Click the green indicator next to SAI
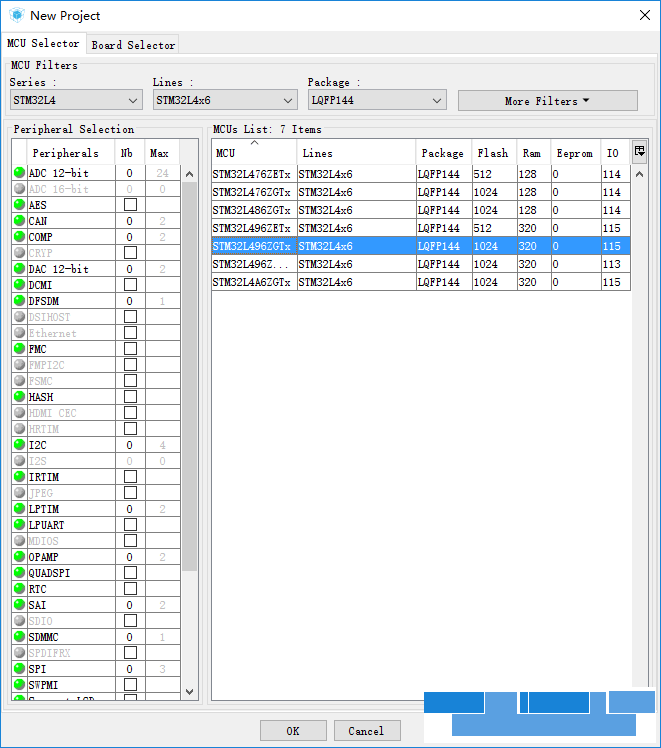The width and height of the screenshot is (661, 748). click(20, 604)
